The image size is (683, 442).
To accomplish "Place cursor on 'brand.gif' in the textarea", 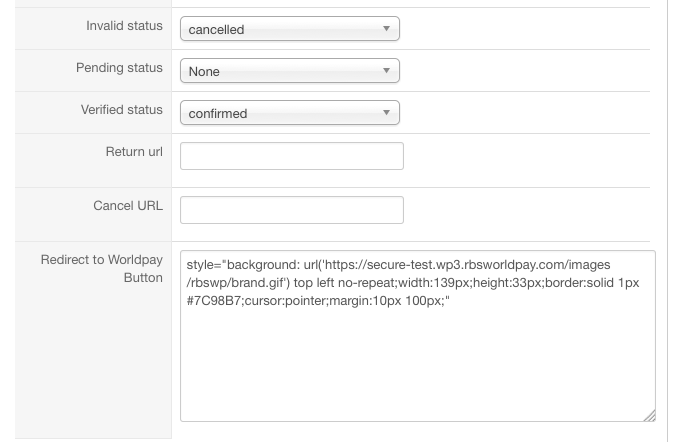I will 259,283.
